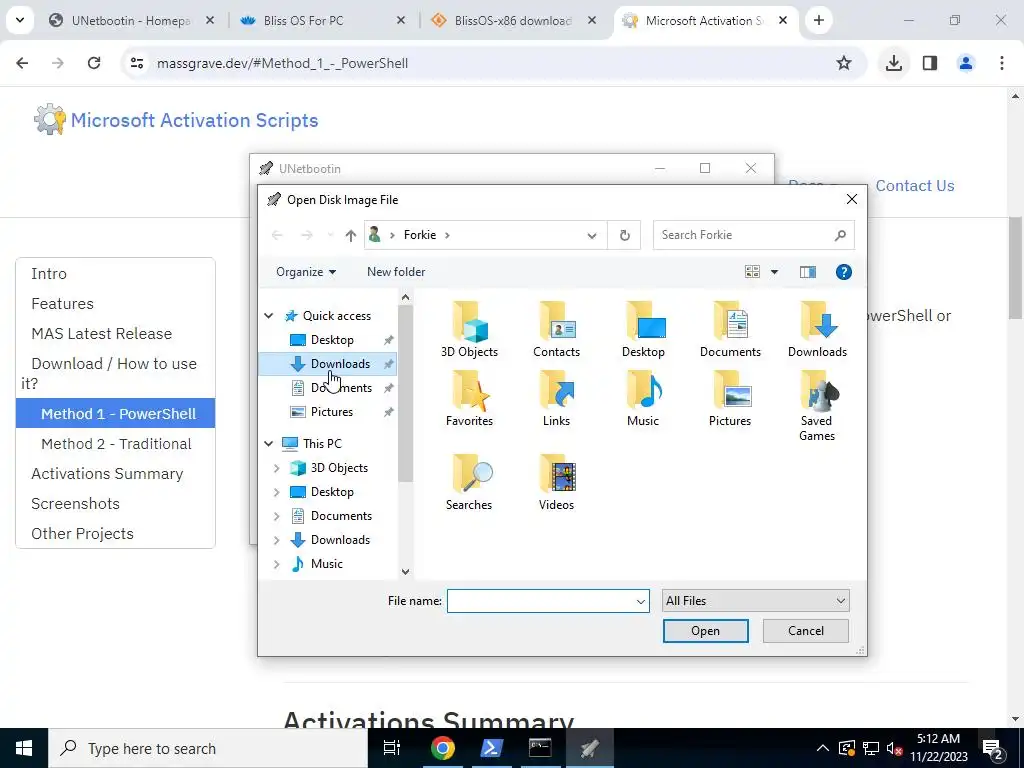Open Chrome downloads icon
Screen dimensions: 1024x768
pyautogui.click(x=893, y=63)
